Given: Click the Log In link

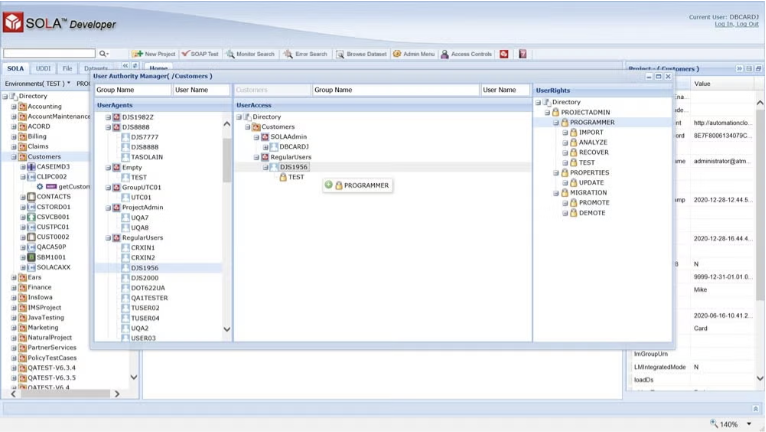Looking at the screenshot, I should pyautogui.click(x=724, y=24).
